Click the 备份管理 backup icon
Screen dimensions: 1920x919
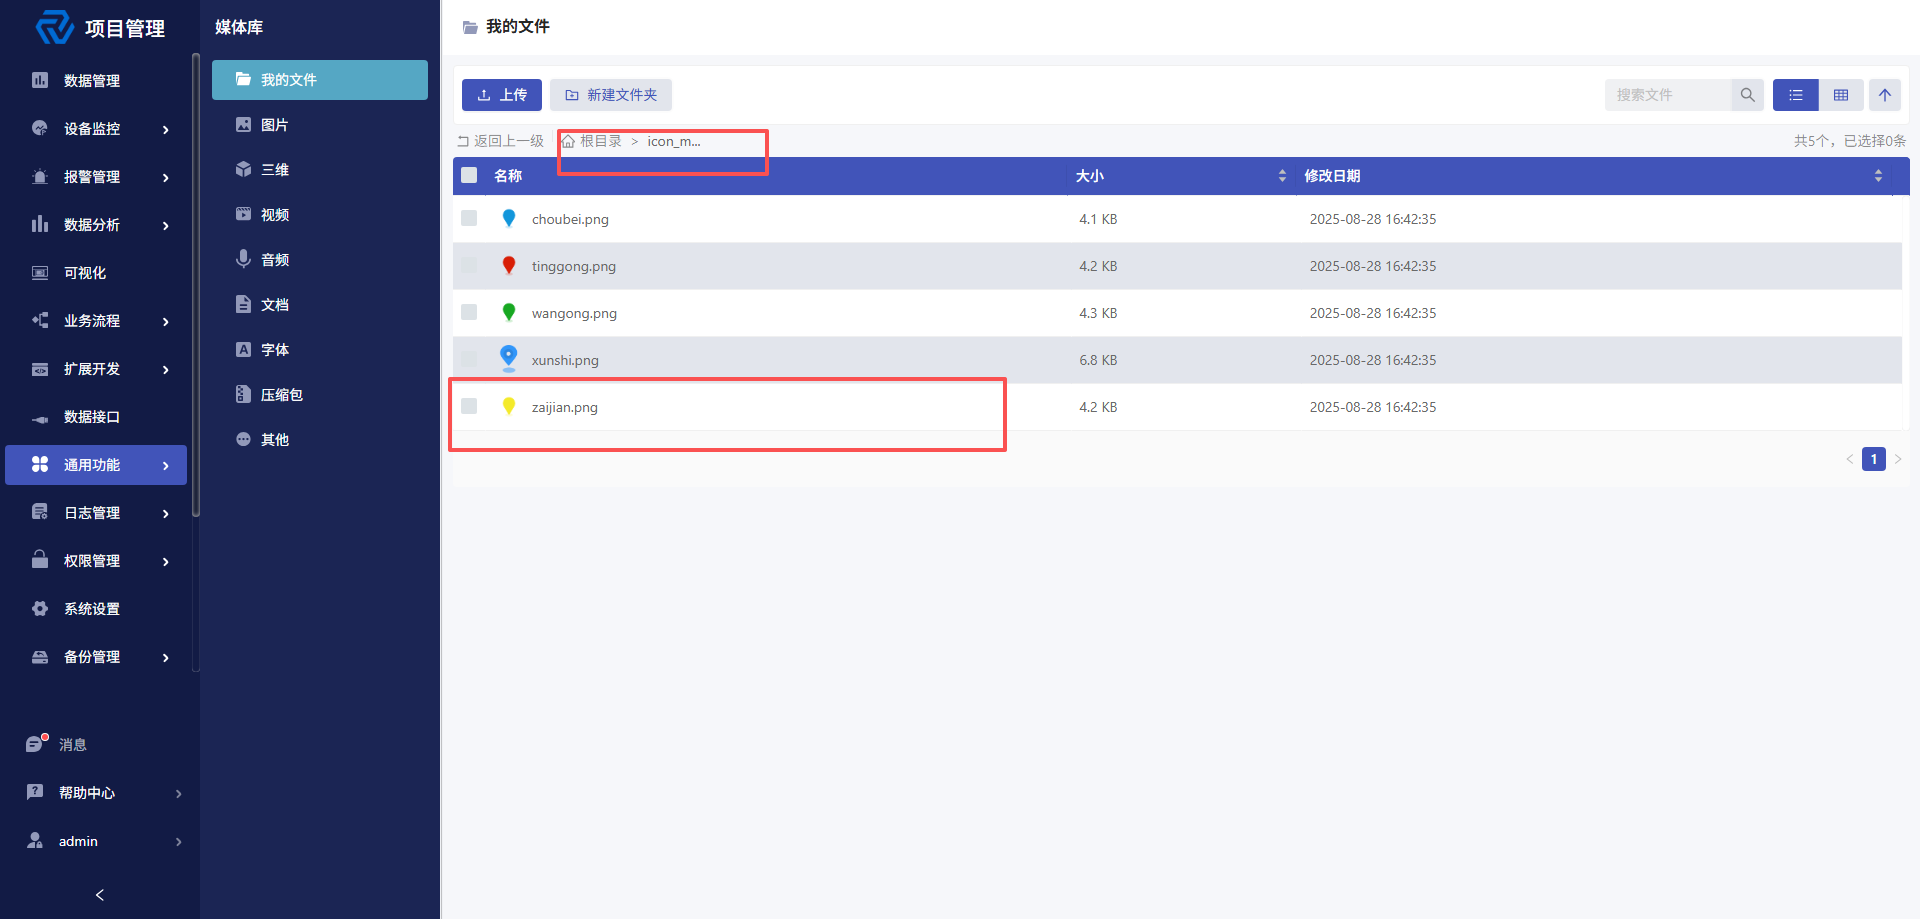[40, 656]
